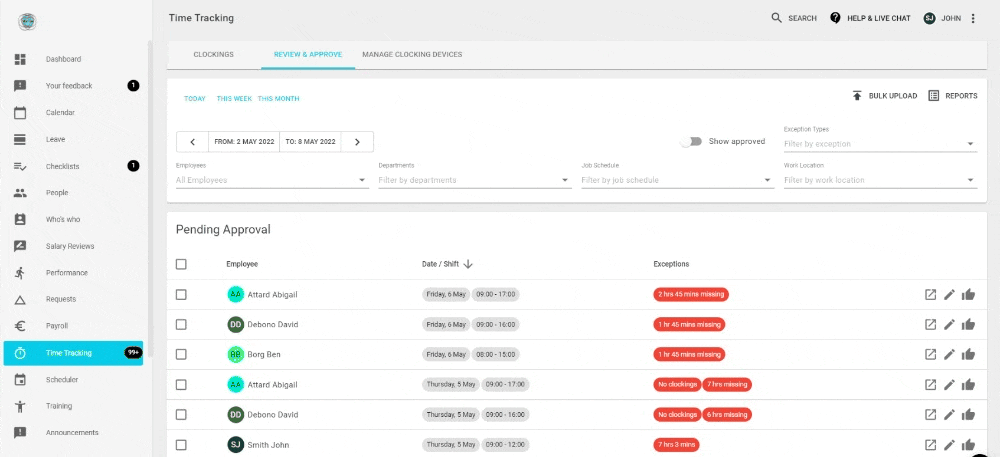Open the three-dot user menu
Viewport: 1000px width, 457px height.
point(973,18)
